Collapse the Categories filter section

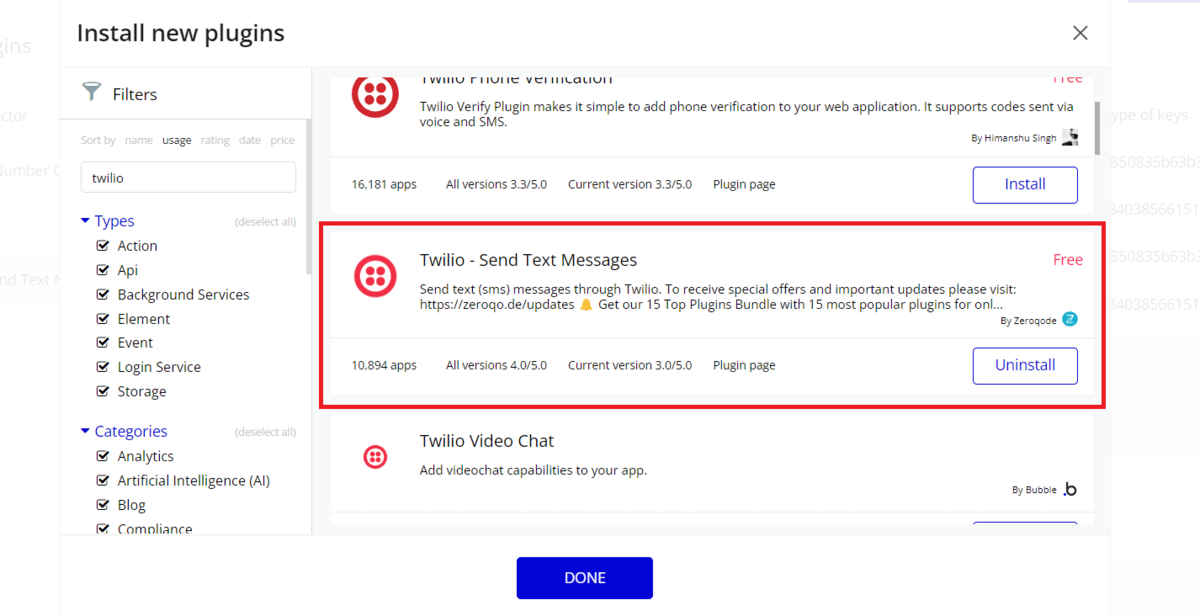(85, 431)
